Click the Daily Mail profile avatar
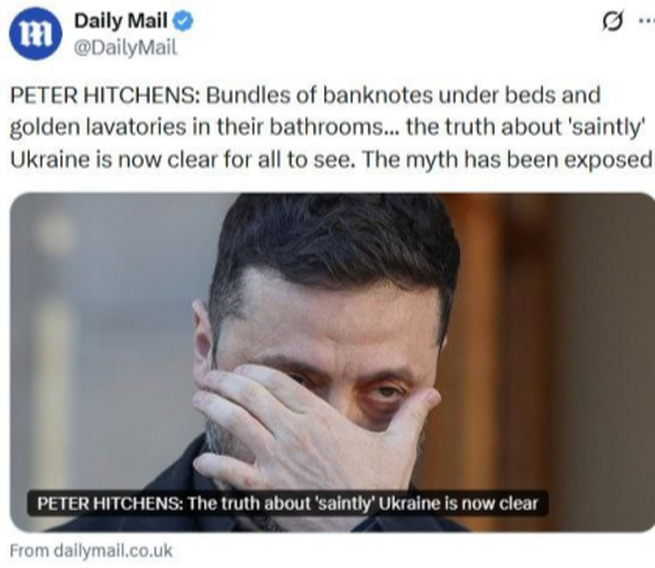655x568 pixels. pyautogui.click(x=36, y=34)
